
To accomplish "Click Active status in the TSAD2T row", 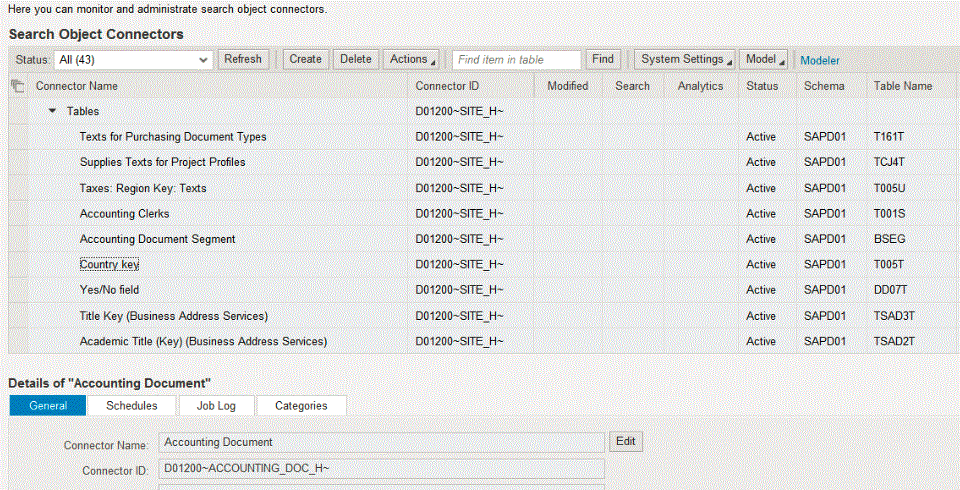I will 761,341.
